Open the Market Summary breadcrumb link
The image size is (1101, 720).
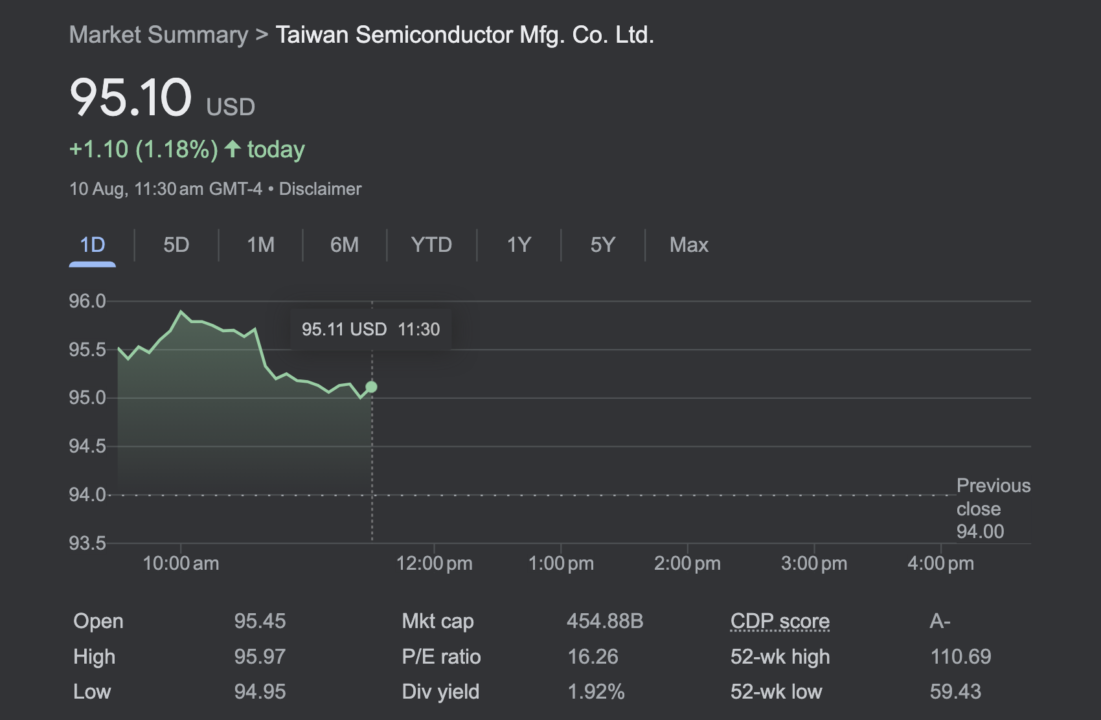click(x=159, y=34)
